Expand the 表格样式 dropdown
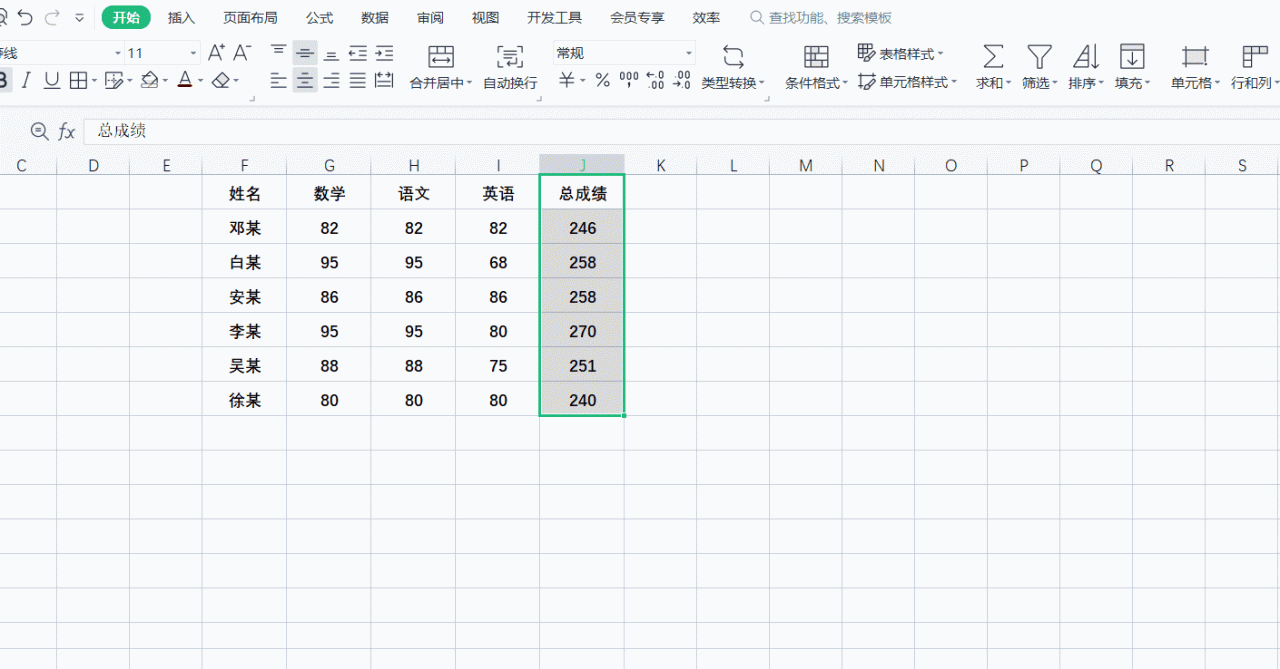Screen dimensions: 1280x669 [x=941, y=54]
